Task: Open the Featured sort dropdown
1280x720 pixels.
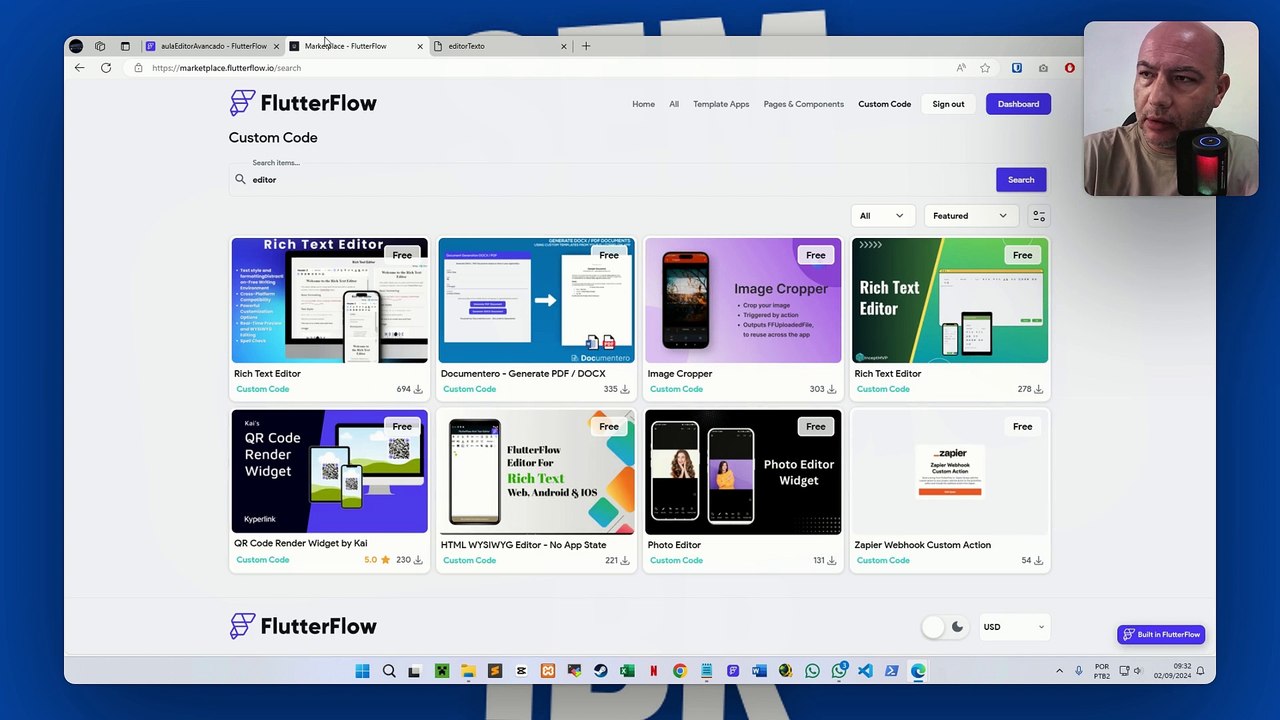Action: click(970, 216)
